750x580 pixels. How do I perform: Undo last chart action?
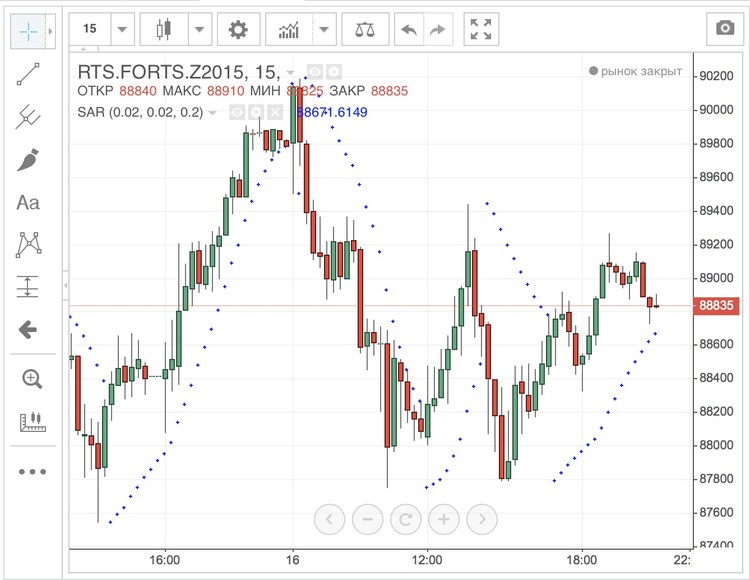tap(409, 30)
